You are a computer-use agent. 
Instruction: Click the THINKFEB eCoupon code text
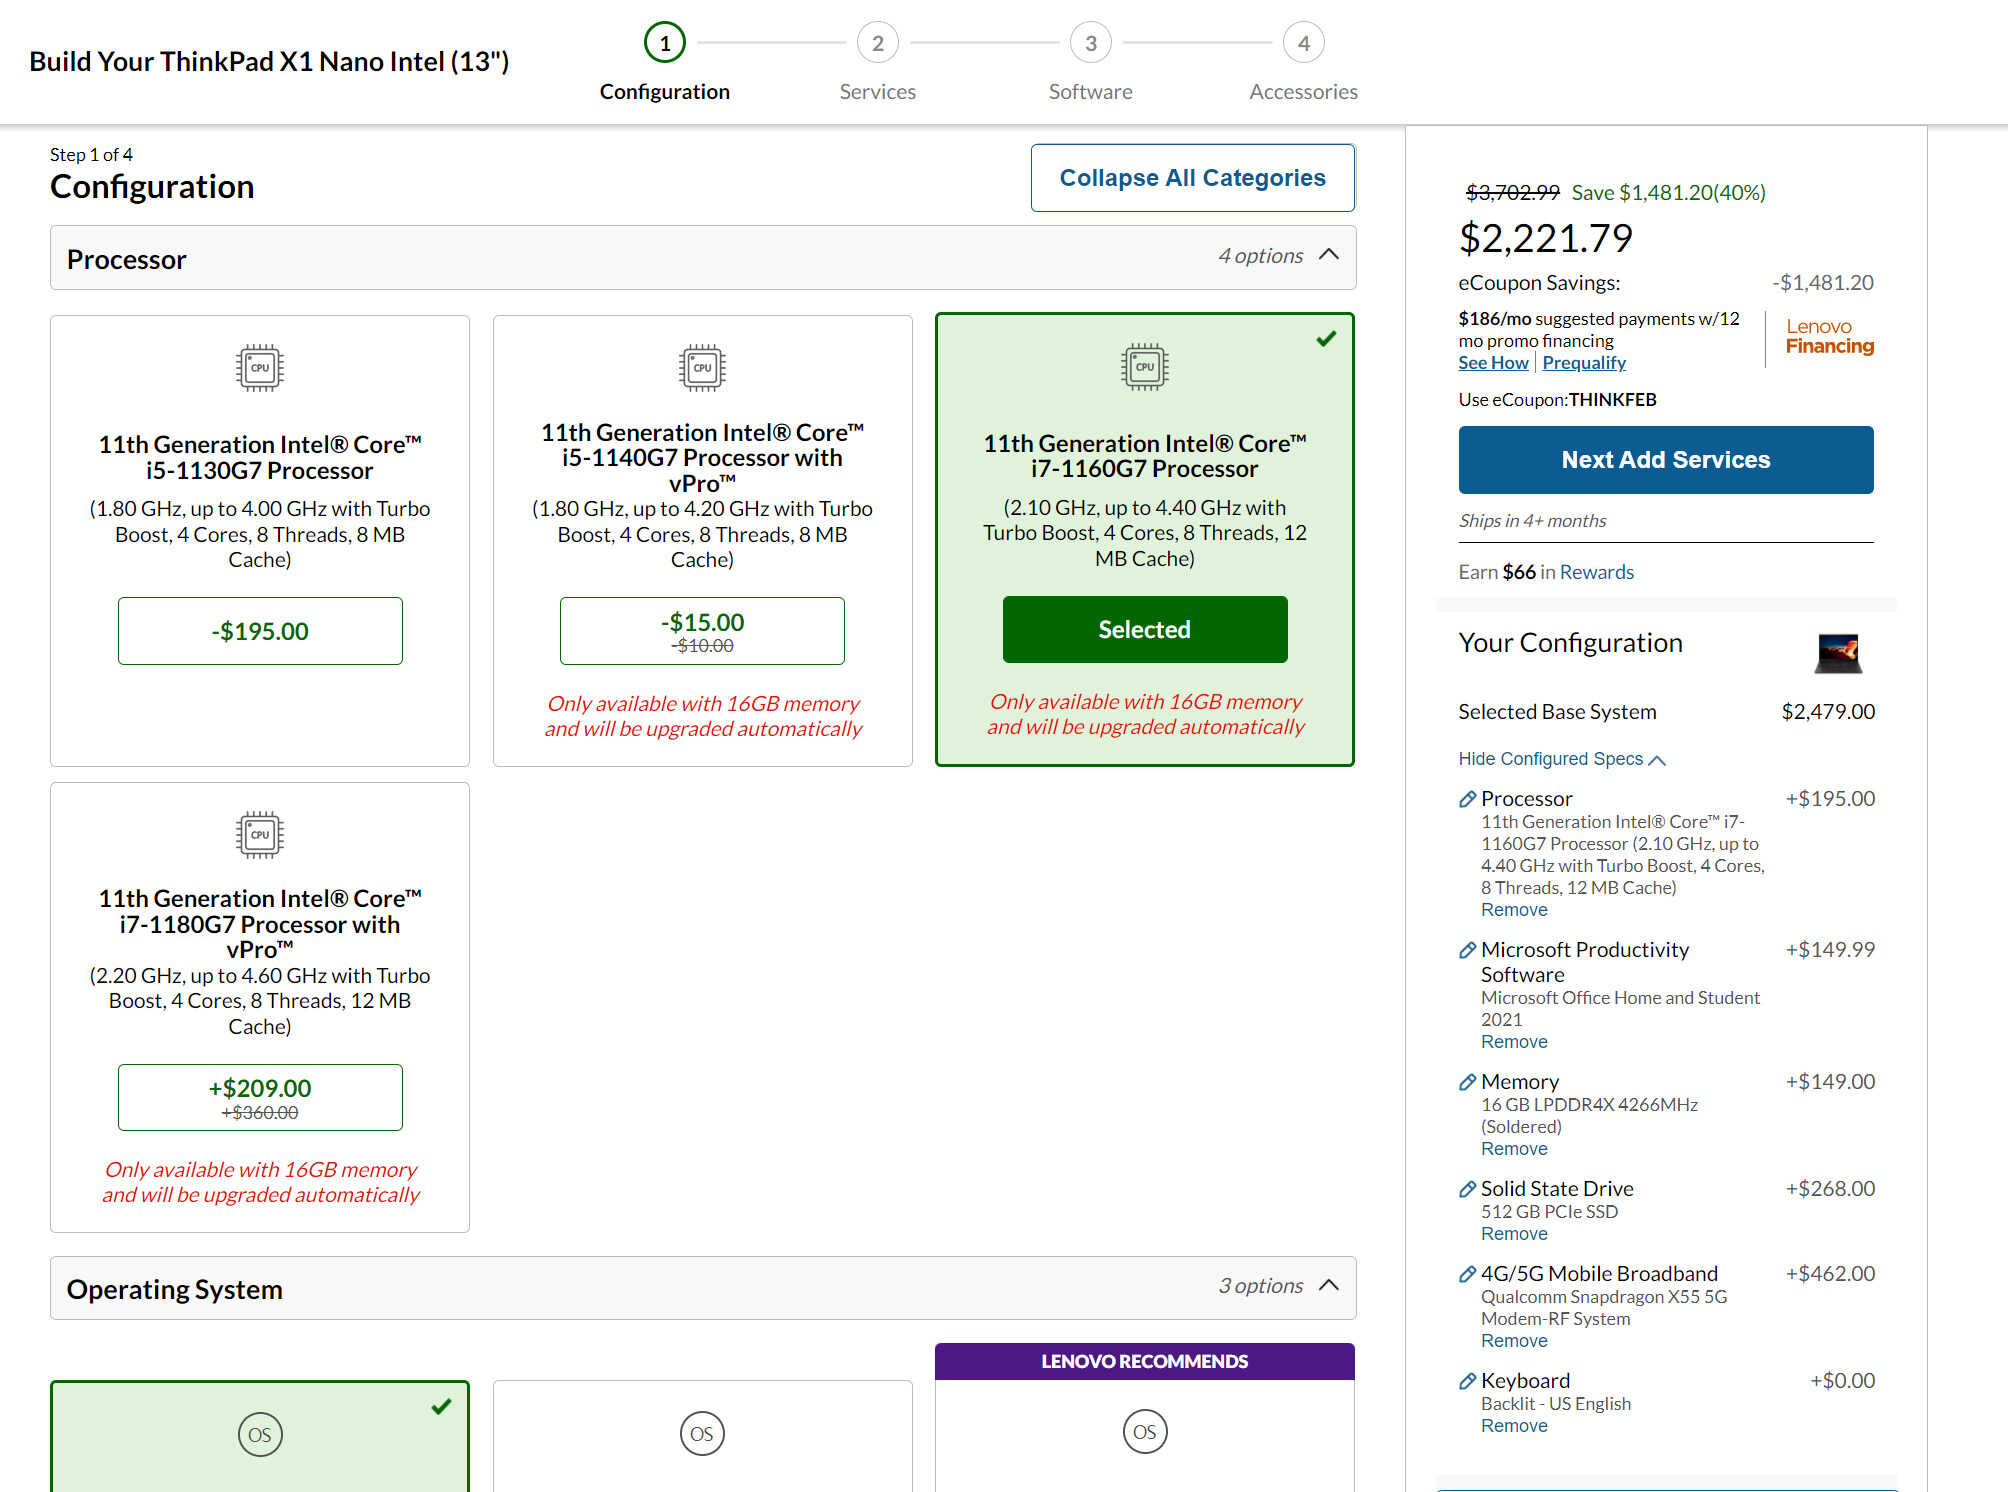tap(1613, 400)
